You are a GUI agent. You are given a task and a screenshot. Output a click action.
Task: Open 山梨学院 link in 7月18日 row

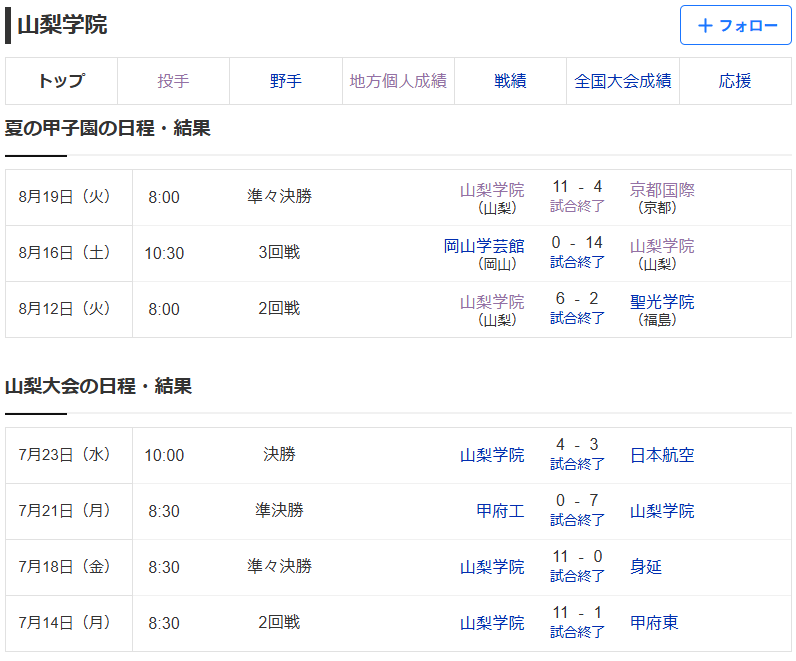[x=492, y=567]
